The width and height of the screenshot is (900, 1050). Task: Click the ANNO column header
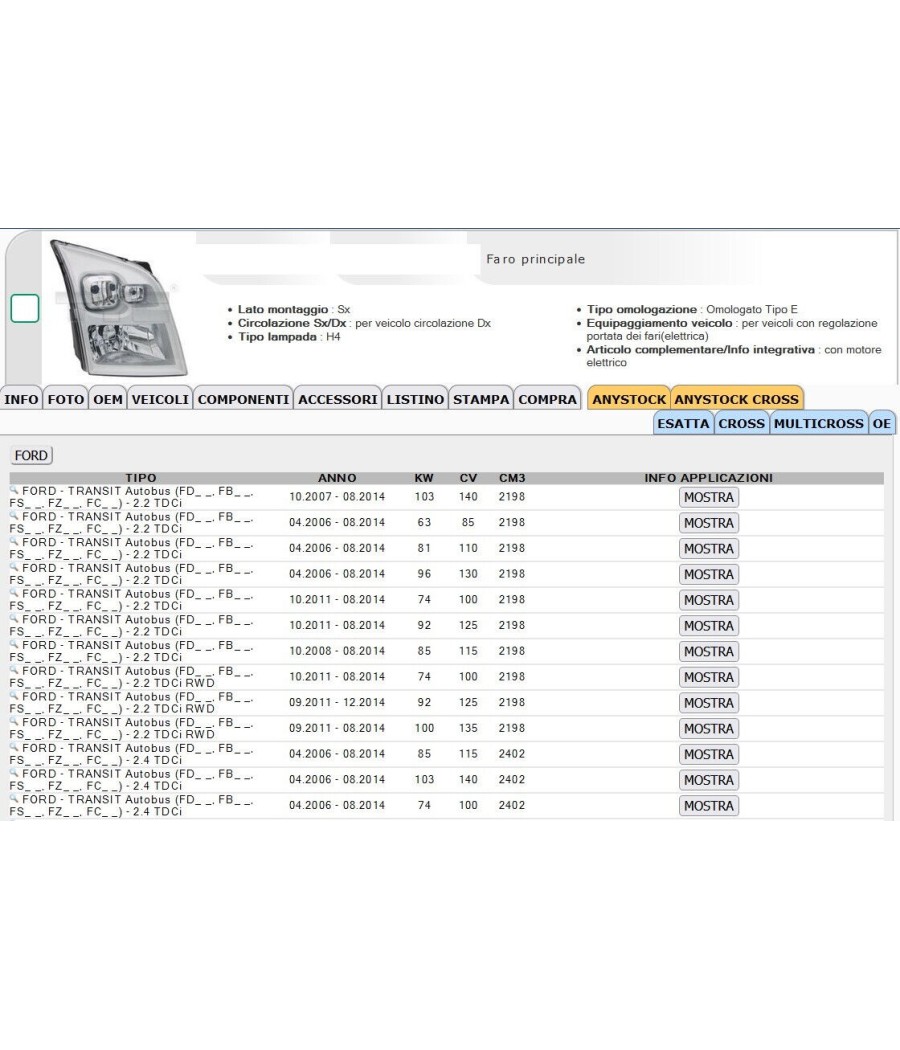(337, 478)
